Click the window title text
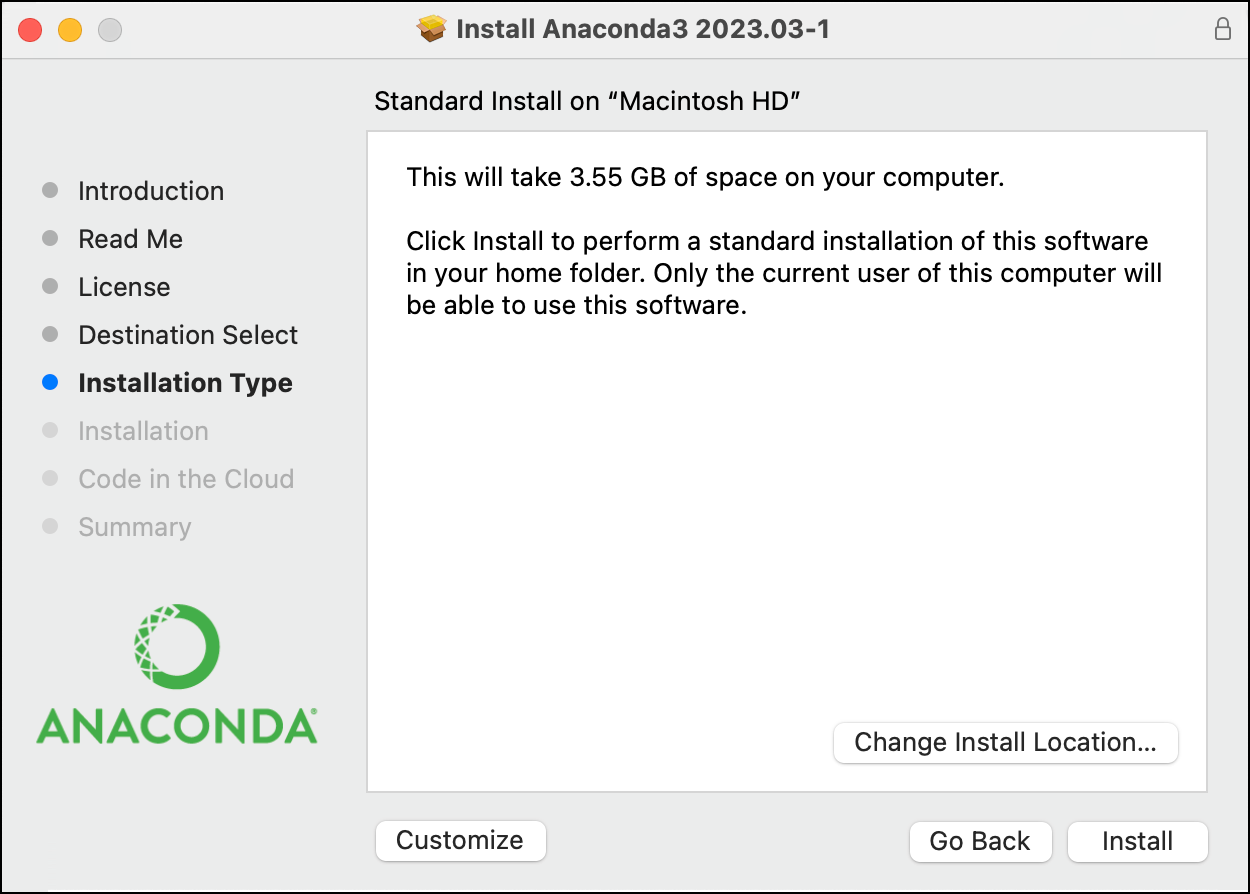The height and width of the screenshot is (894, 1250). pos(643,30)
